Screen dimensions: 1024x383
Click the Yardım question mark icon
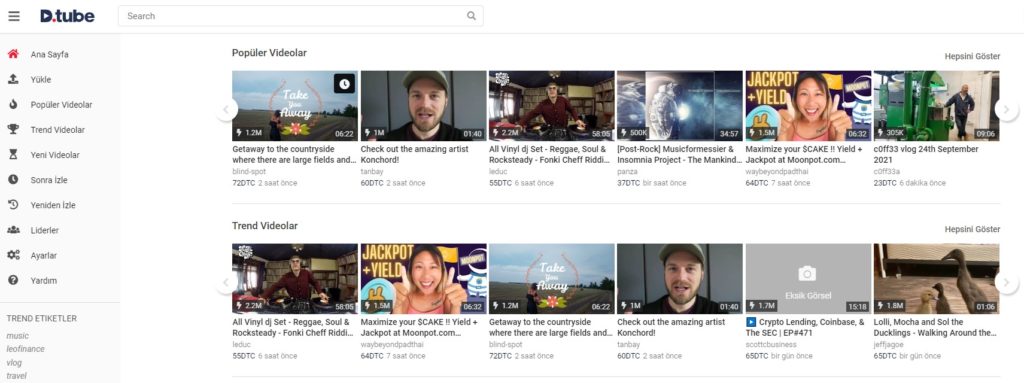(x=13, y=280)
